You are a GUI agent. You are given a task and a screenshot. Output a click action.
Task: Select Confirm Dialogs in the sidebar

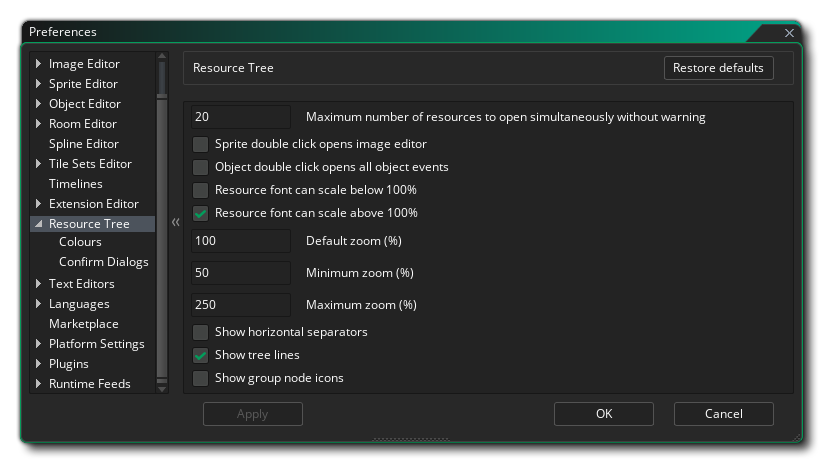coord(103,262)
